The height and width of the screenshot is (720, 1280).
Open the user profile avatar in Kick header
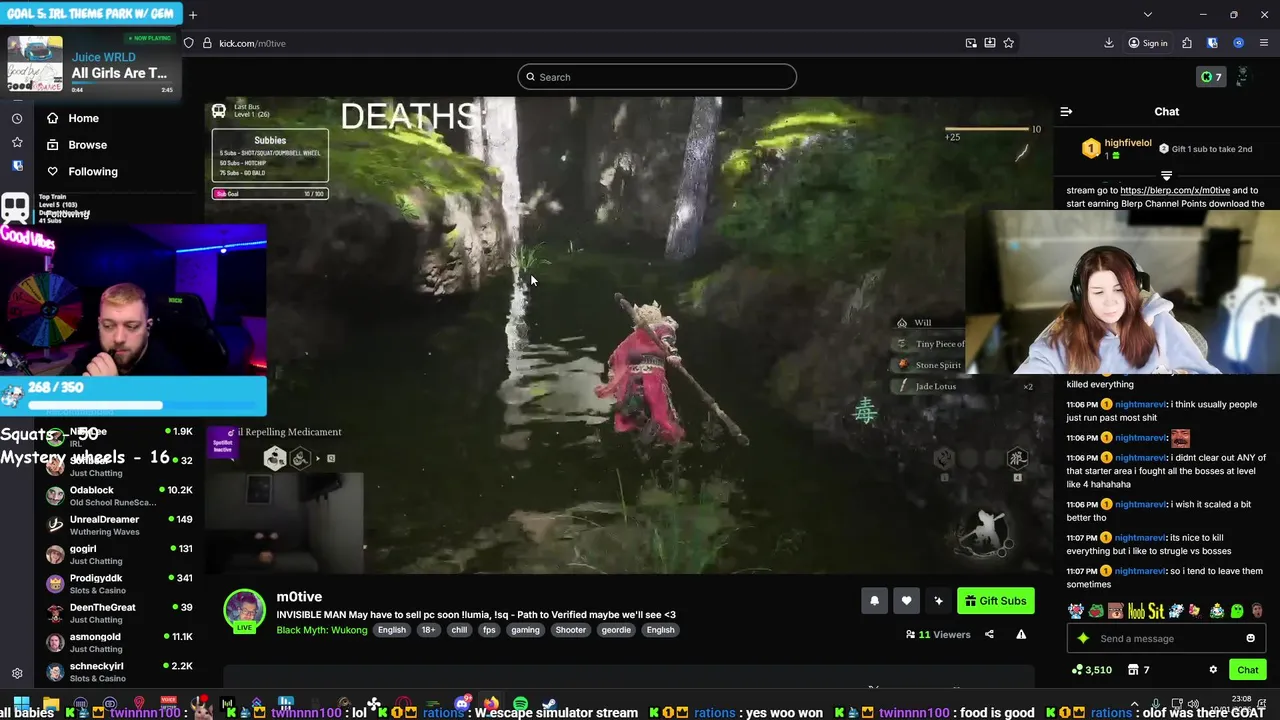tap(1243, 77)
